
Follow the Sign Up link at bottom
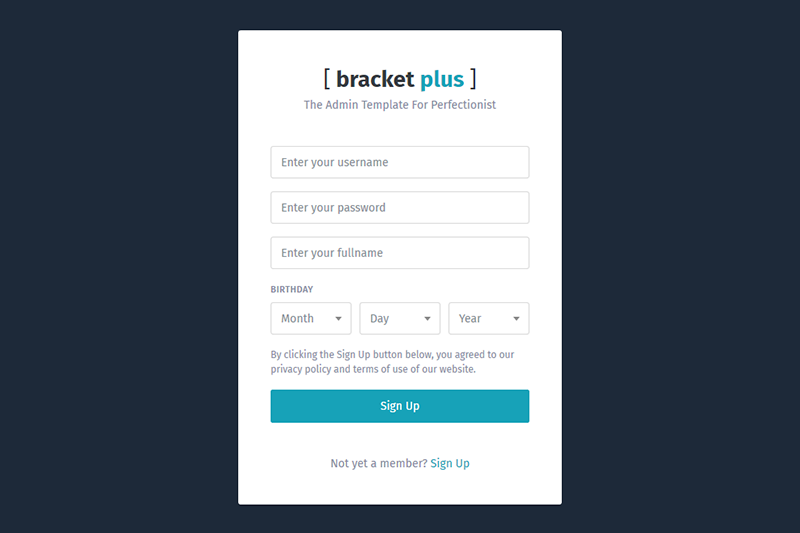(x=450, y=464)
